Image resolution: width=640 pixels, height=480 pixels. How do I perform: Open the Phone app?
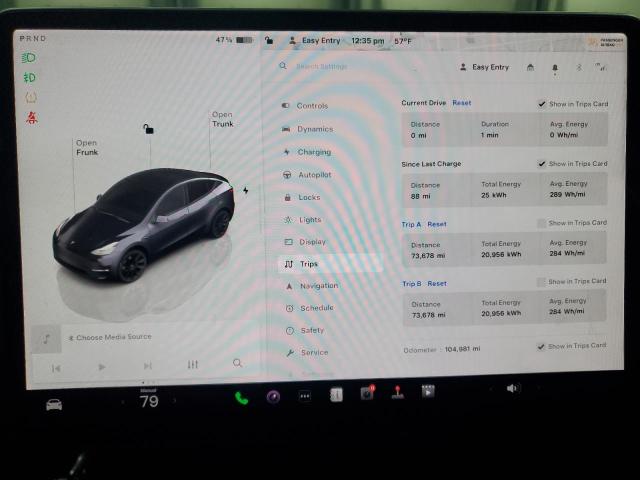242,398
